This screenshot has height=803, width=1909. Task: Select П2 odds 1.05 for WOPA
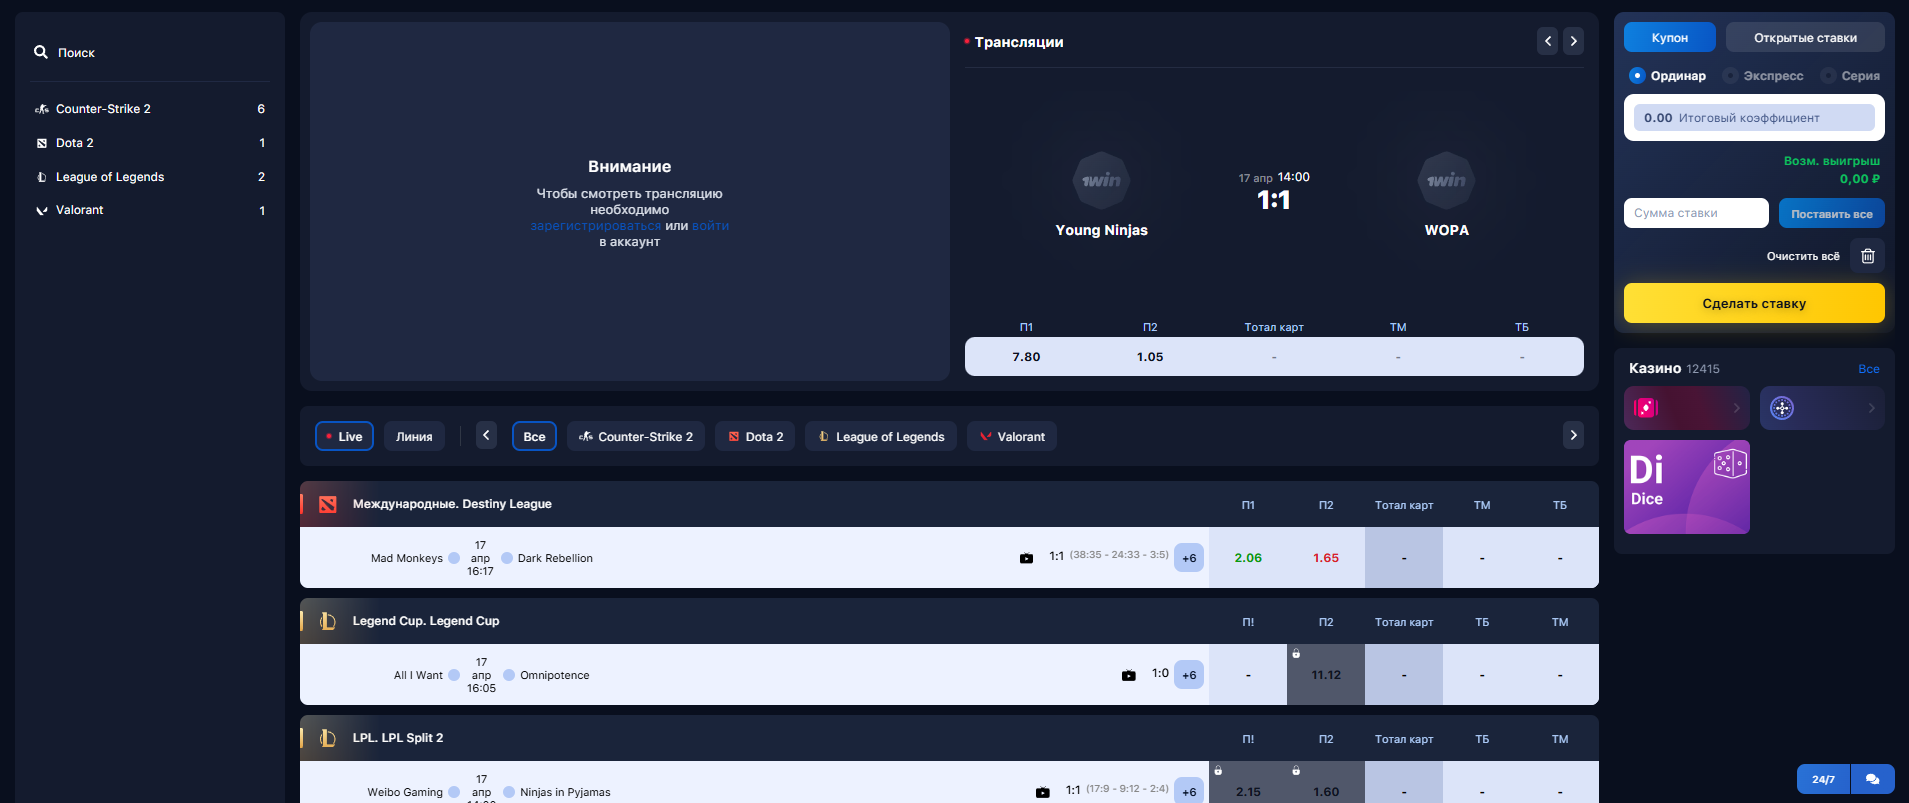click(1150, 357)
